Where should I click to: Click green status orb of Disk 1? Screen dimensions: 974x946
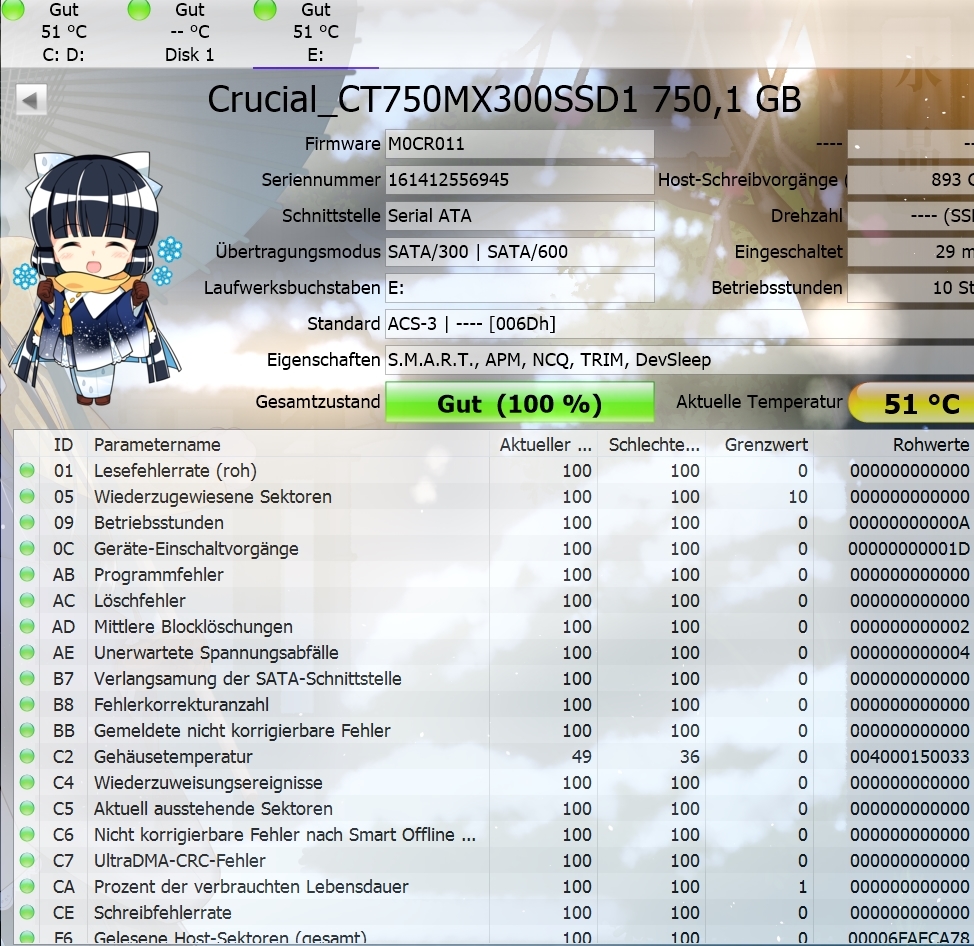click(x=139, y=9)
